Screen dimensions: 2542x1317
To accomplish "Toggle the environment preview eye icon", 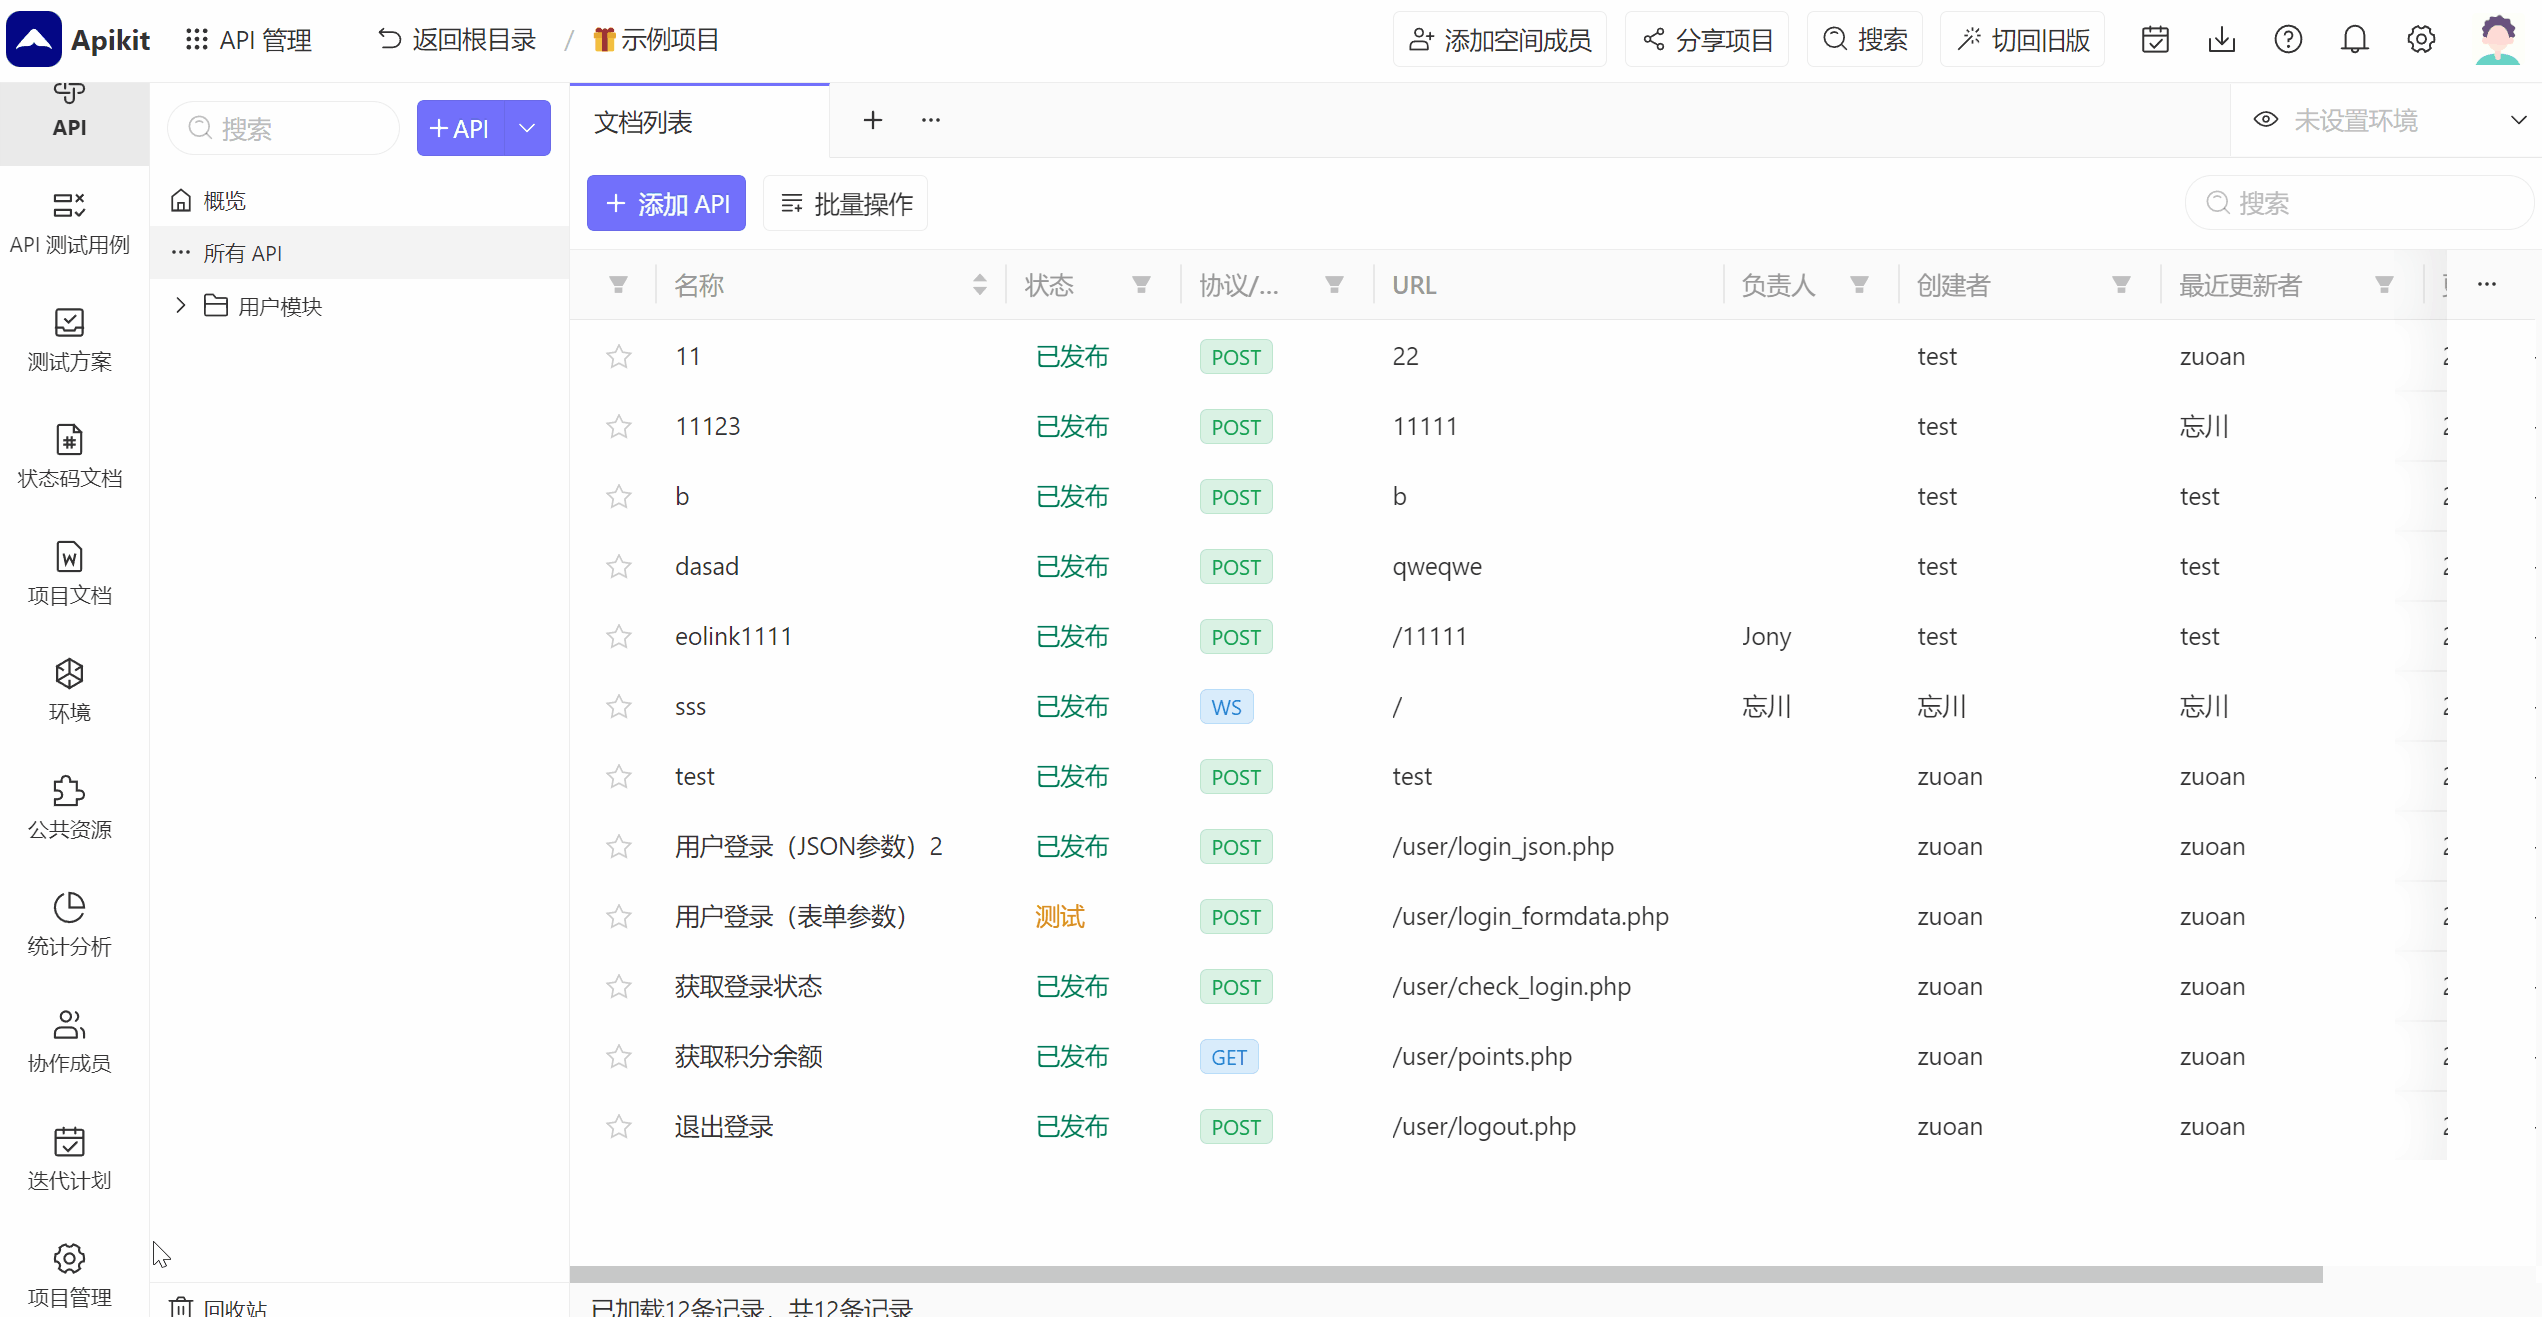I will [x=2265, y=119].
